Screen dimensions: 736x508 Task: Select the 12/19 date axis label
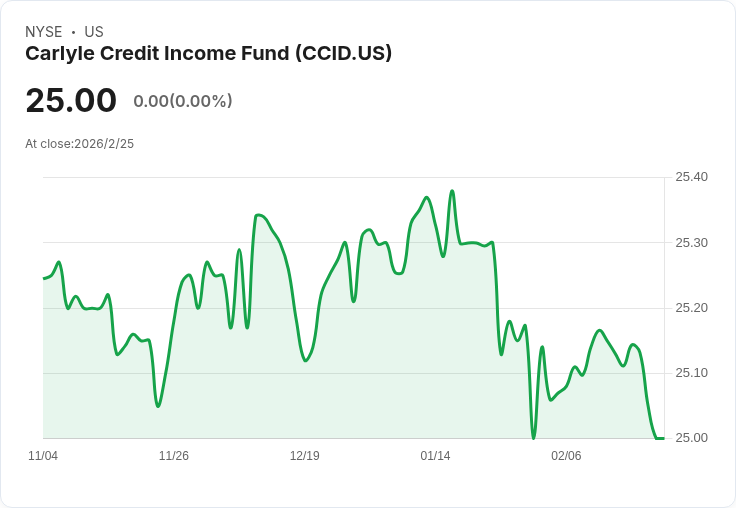(305, 456)
